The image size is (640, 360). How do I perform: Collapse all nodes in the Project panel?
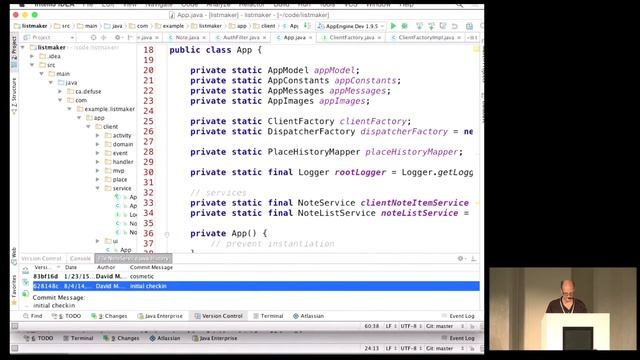103,37
